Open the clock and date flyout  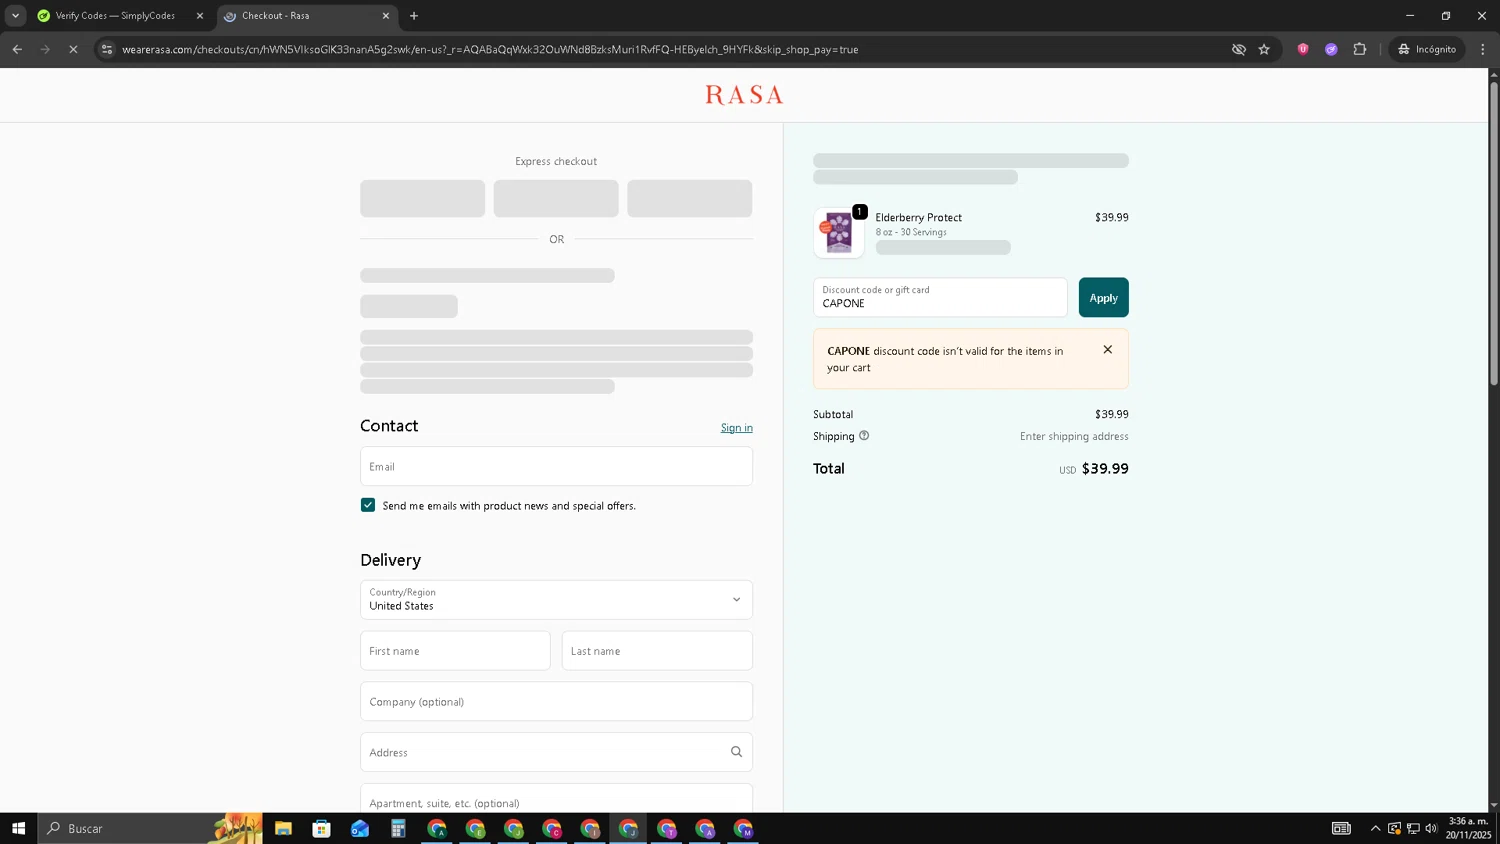point(1468,828)
